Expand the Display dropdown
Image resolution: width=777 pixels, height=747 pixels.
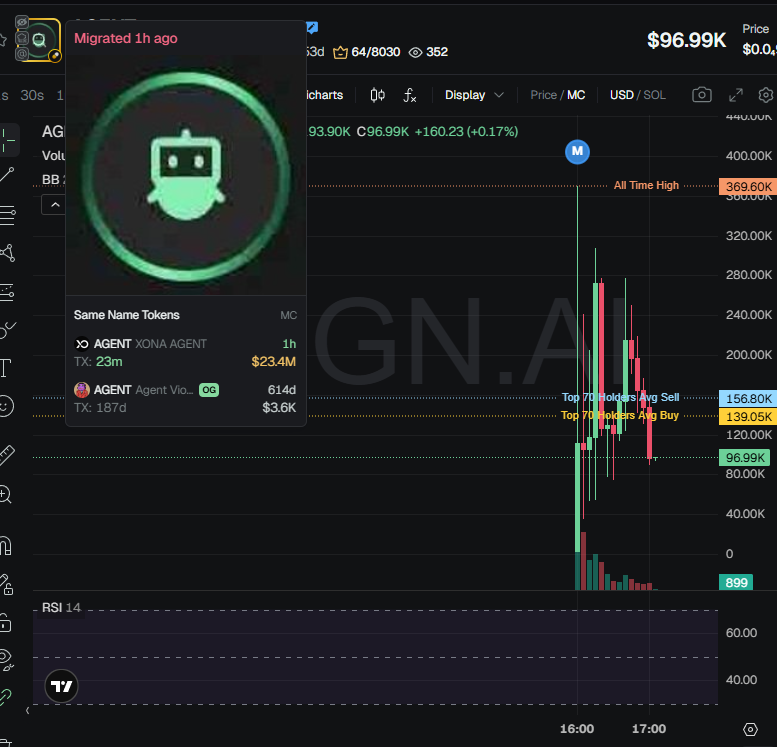point(474,95)
